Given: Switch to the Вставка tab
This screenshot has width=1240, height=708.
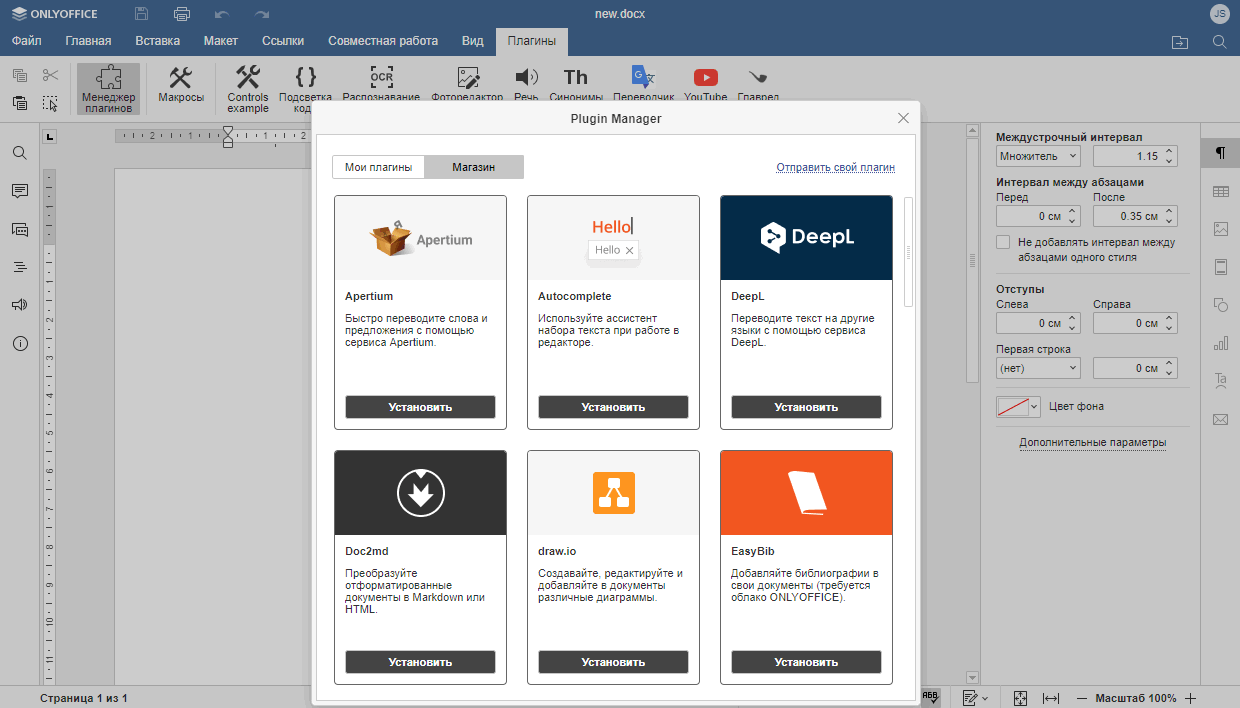Looking at the screenshot, I should (158, 41).
